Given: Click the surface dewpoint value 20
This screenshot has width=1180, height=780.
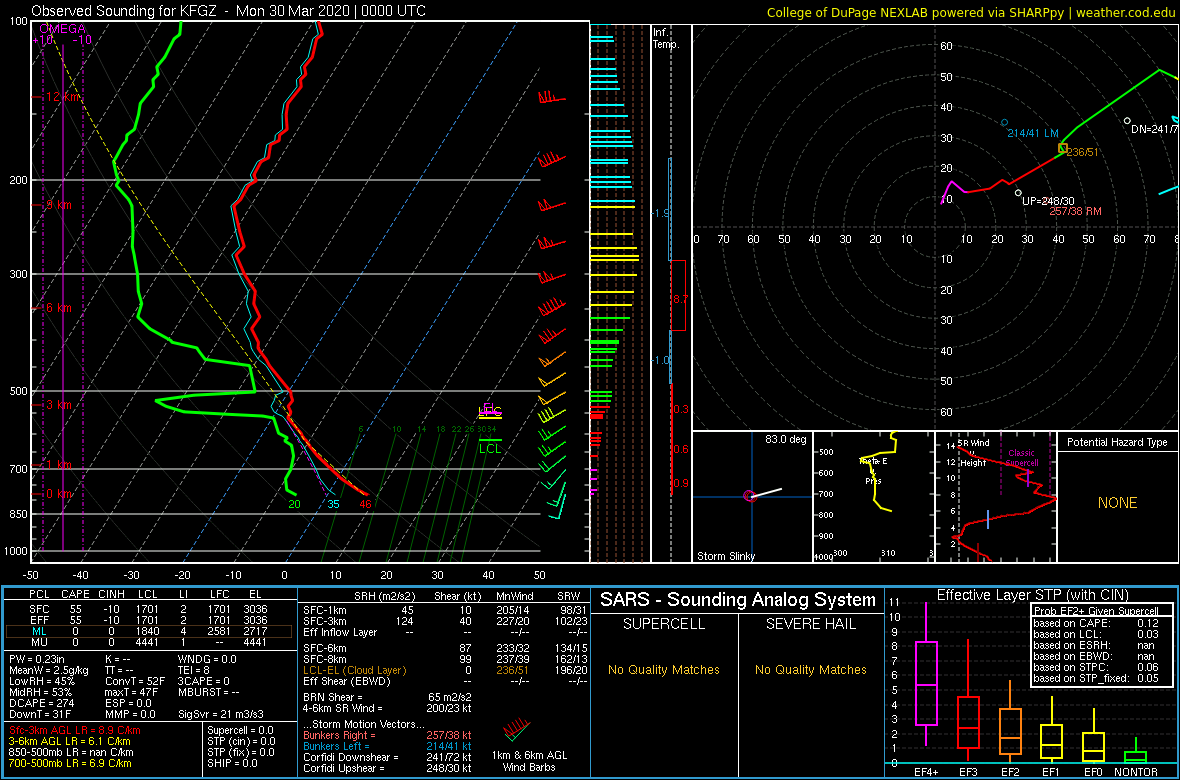Looking at the screenshot, I should (x=294, y=504).
